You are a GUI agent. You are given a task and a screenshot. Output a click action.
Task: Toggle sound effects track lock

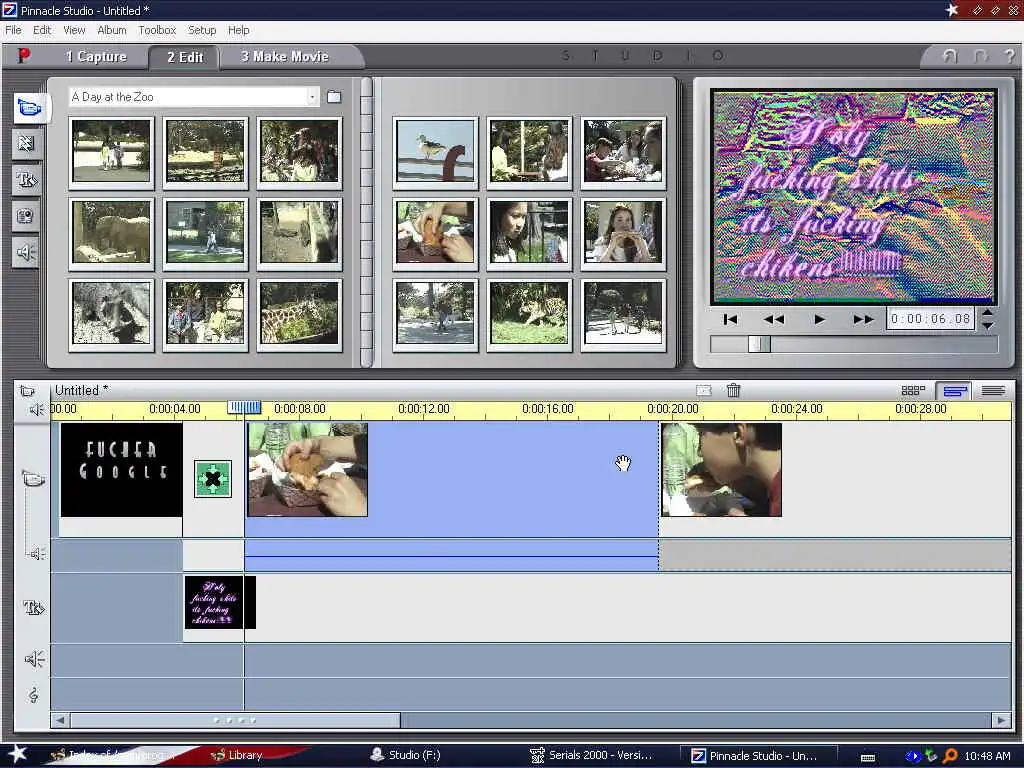(x=34, y=659)
